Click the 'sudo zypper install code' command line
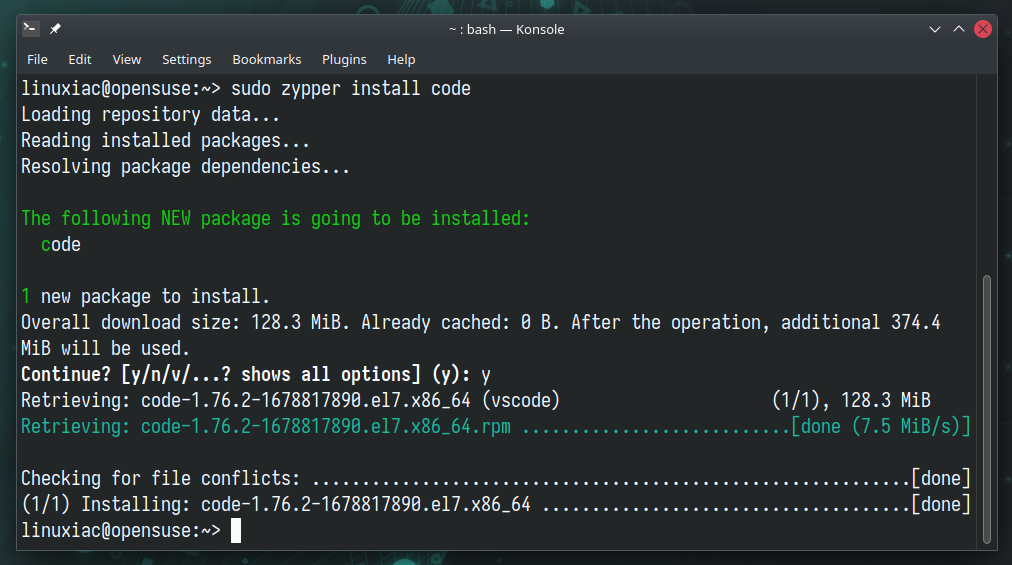 click(350, 88)
